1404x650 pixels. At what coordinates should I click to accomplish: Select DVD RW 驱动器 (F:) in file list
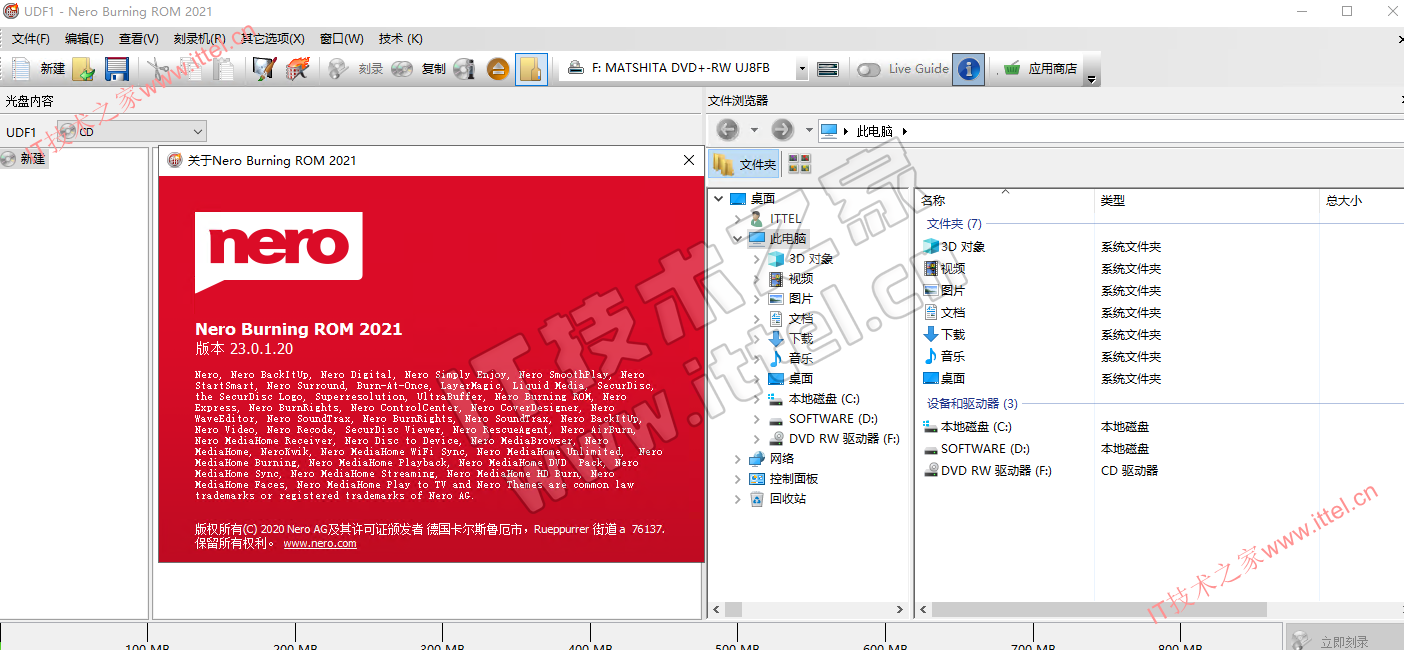coord(996,471)
